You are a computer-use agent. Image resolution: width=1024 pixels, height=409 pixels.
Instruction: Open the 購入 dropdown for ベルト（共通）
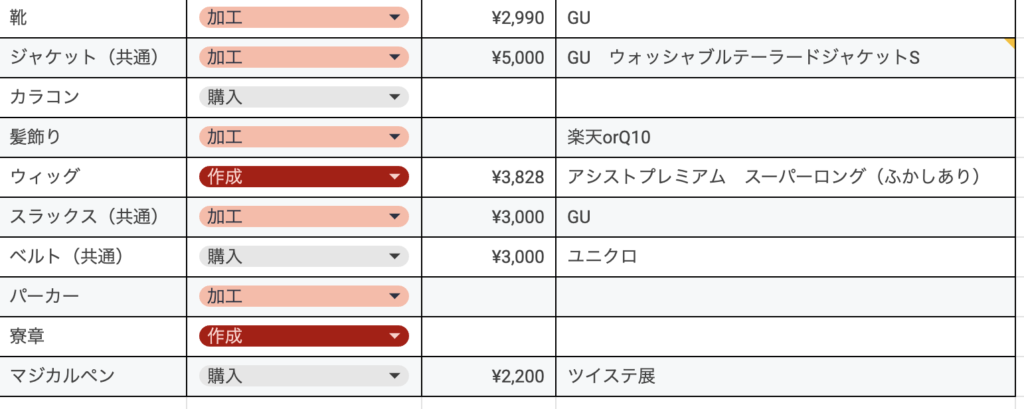(303, 257)
